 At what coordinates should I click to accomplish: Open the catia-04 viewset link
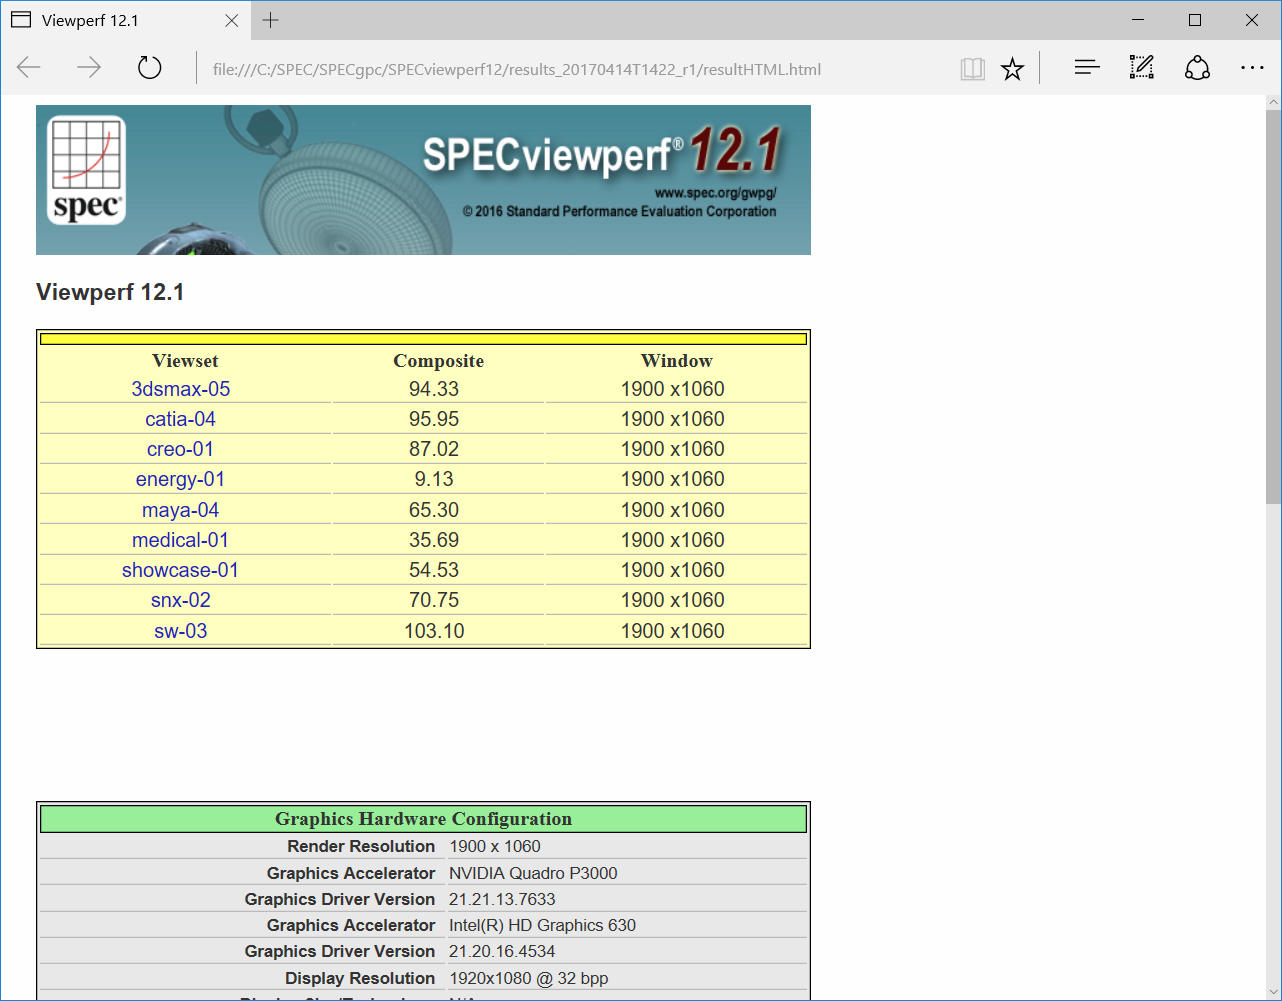181,419
